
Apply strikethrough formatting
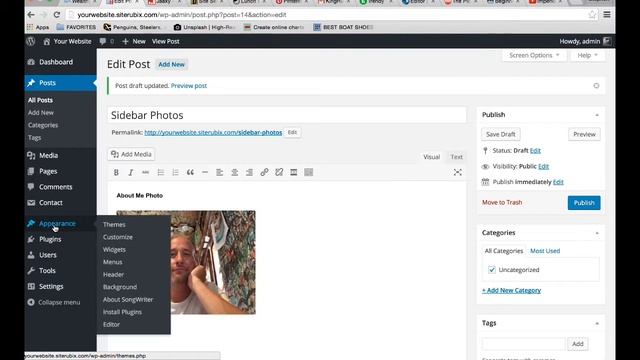(x=145, y=172)
